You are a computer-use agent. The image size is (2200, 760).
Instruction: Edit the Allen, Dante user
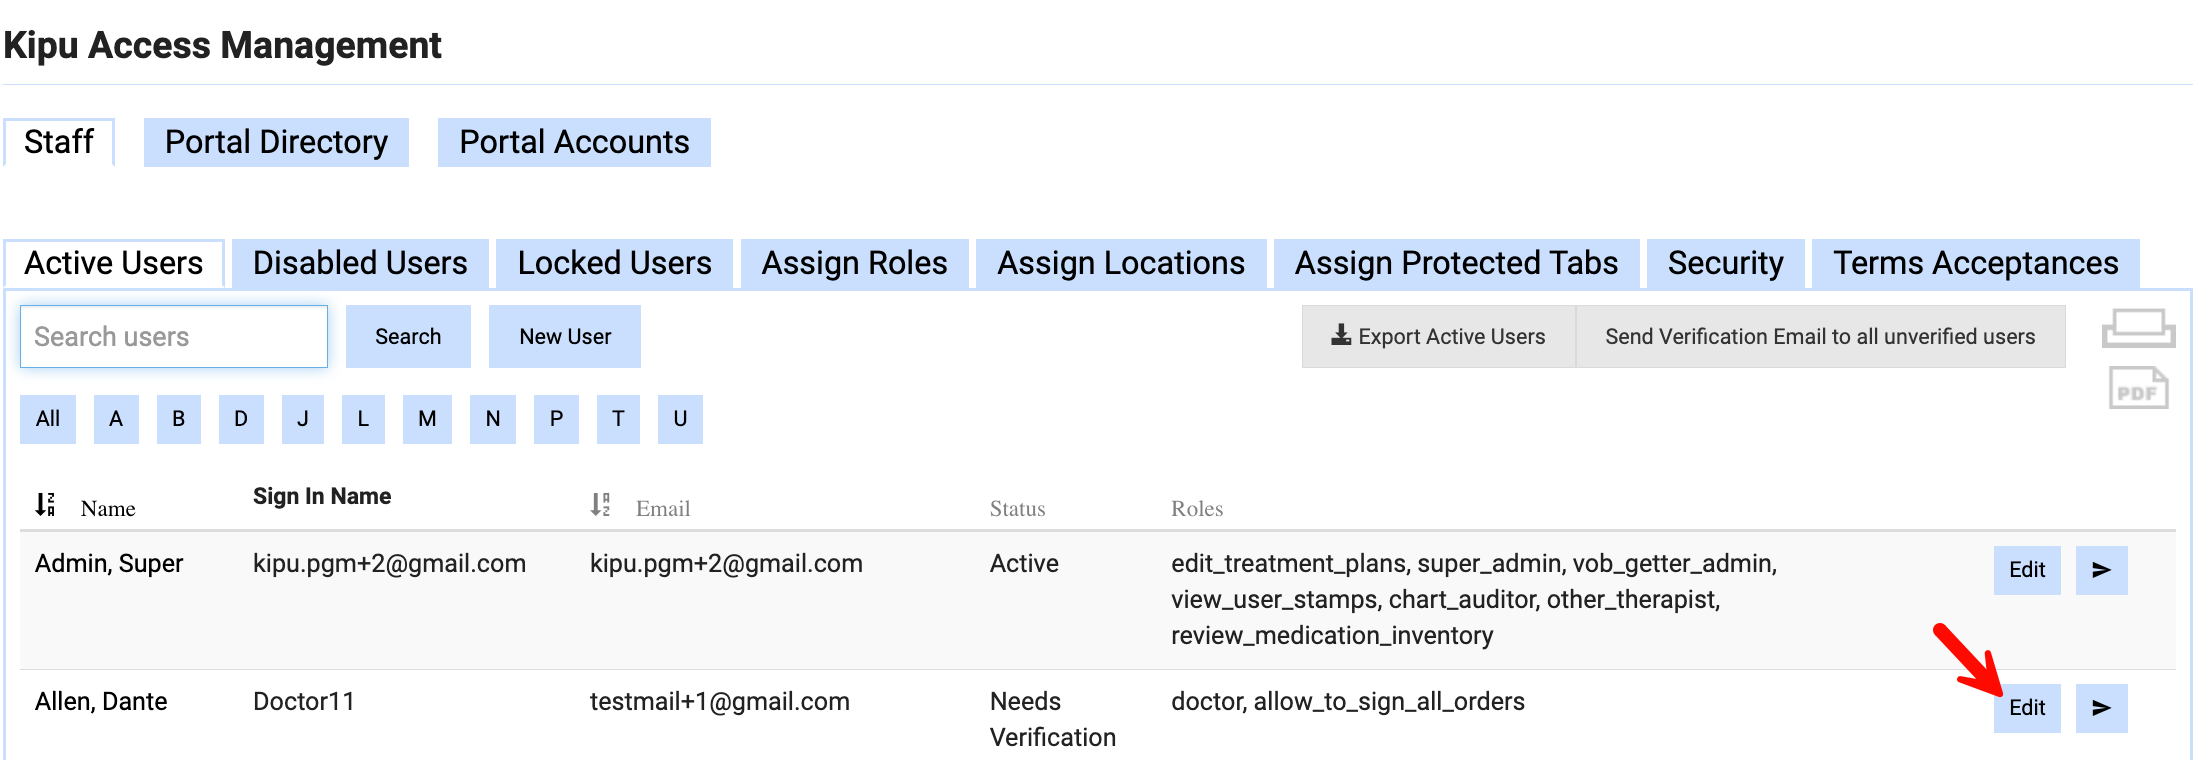pos(2027,708)
